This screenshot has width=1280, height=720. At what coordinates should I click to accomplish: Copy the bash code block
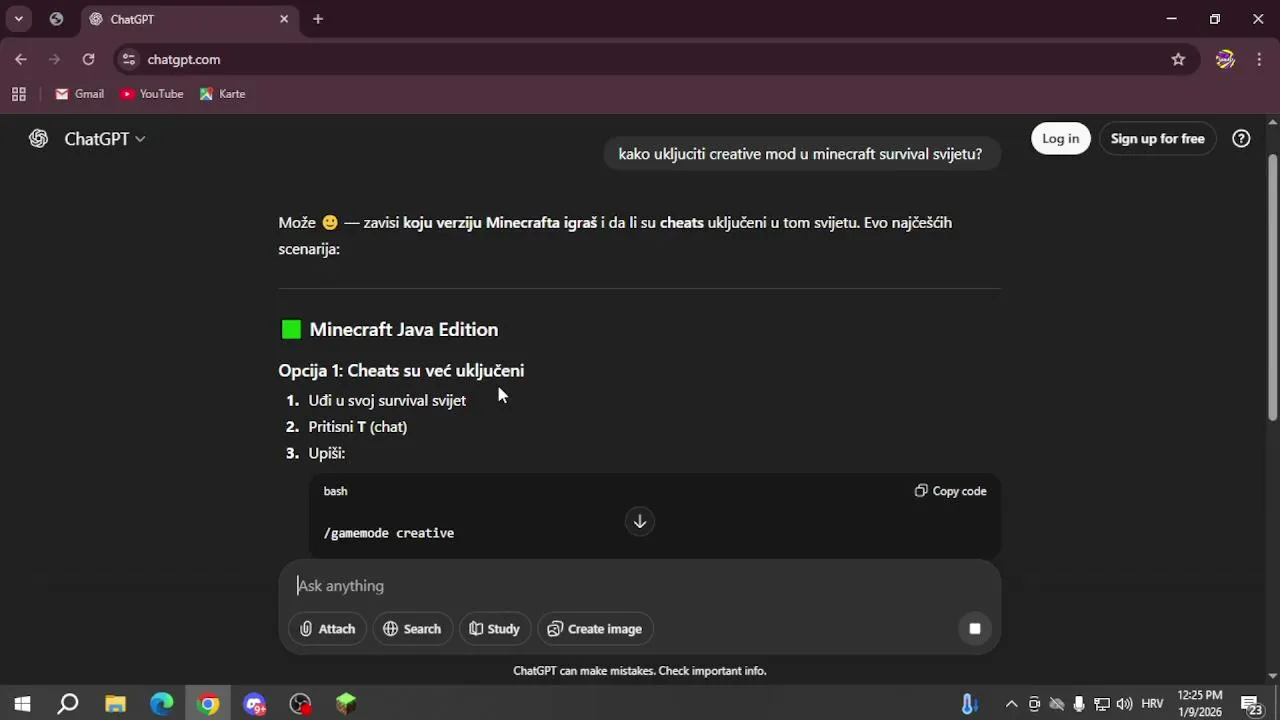[x=950, y=491]
